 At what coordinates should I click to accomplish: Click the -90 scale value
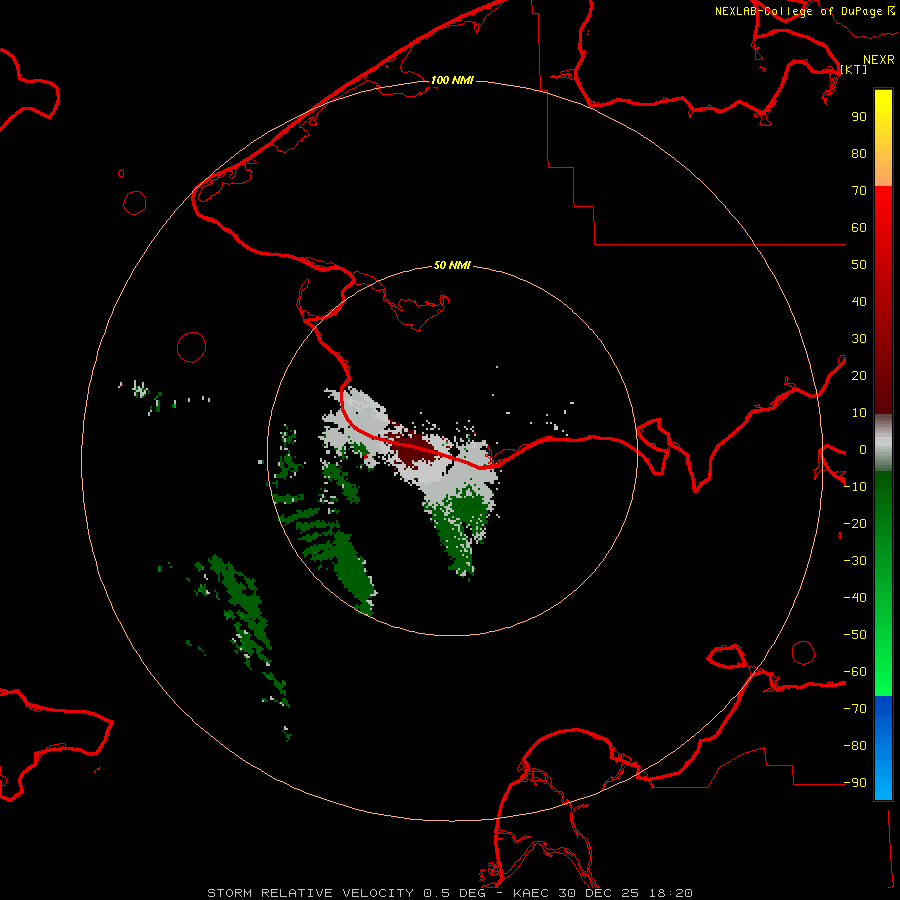coord(856,783)
